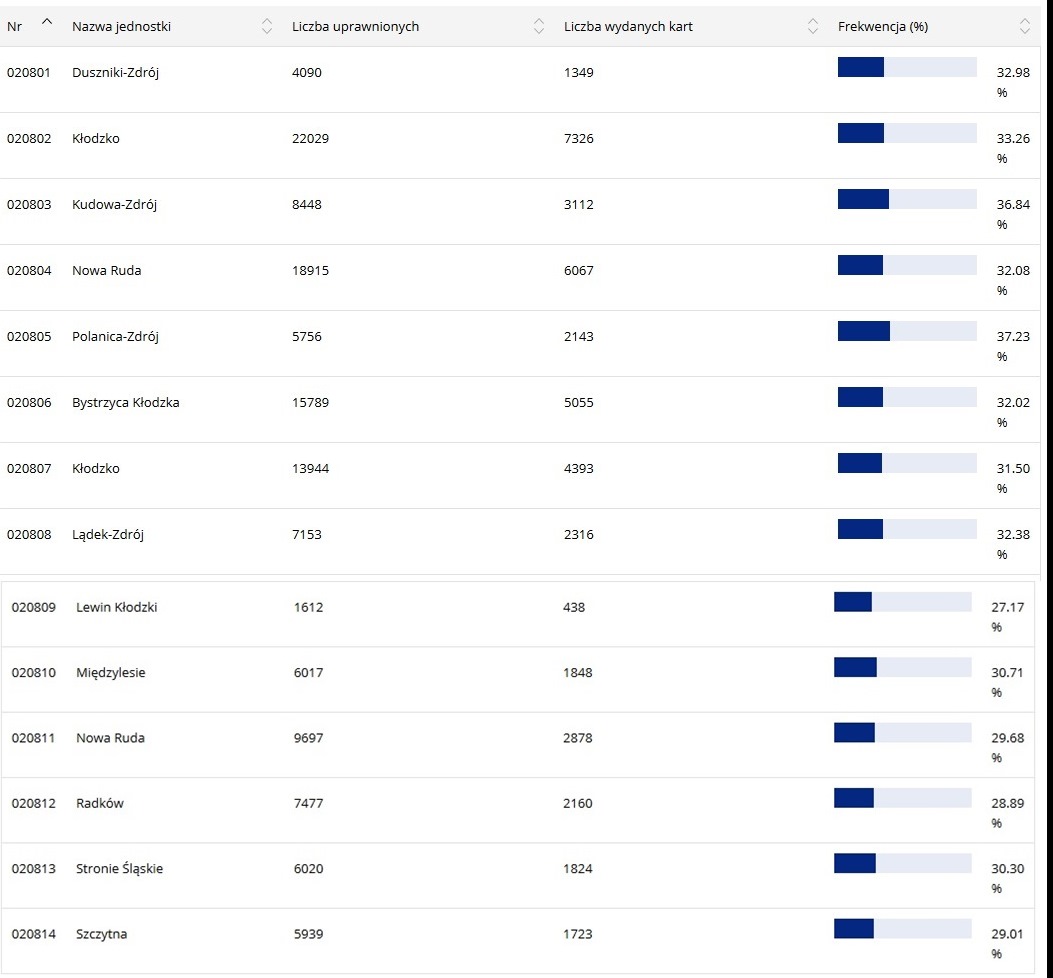Image resolution: width=1053 pixels, height=978 pixels.
Task: Click sort icon for Liczba wydanych kart column
Action: point(812,27)
